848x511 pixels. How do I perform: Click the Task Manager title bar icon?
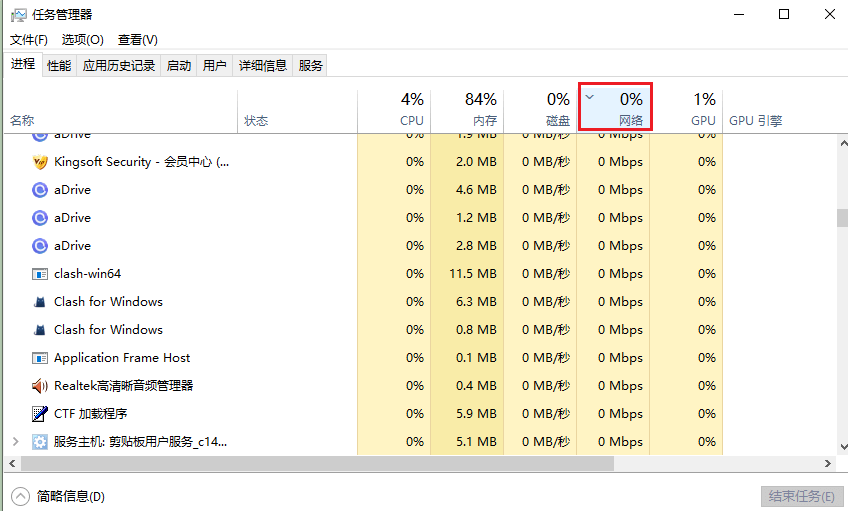(18, 15)
